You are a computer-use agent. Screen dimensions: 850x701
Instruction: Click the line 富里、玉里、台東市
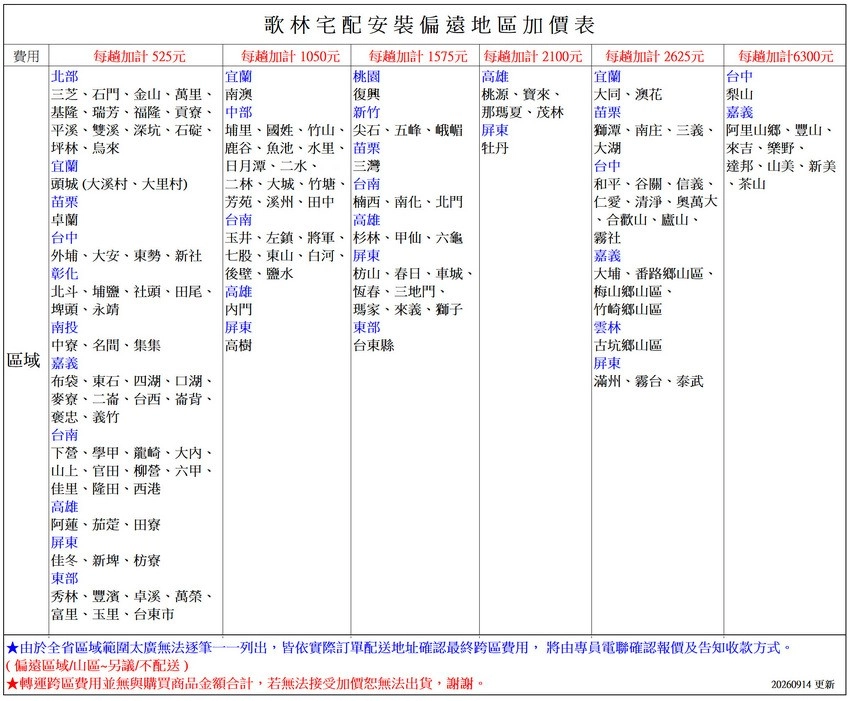tap(113, 614)
